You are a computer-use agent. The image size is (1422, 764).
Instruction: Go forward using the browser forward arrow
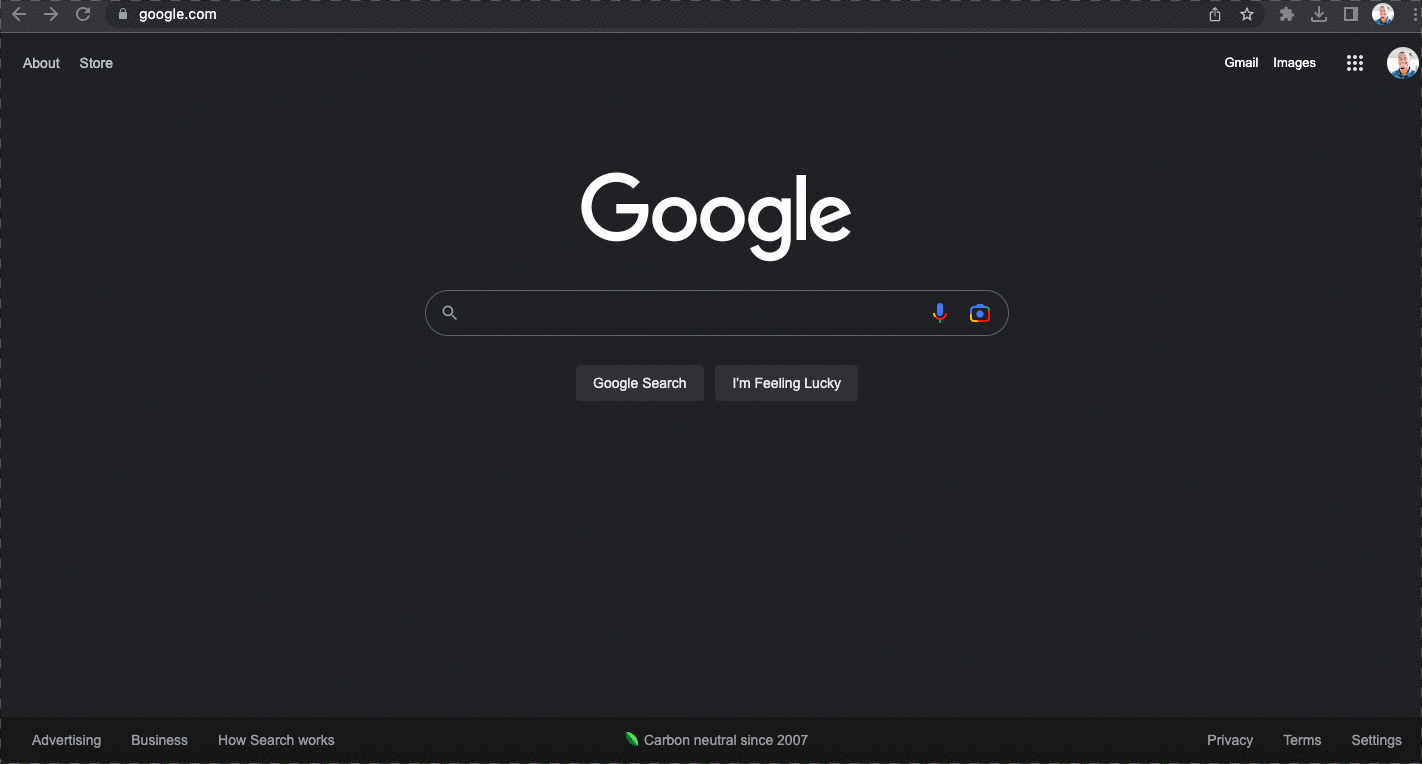[x=51, y=14]
